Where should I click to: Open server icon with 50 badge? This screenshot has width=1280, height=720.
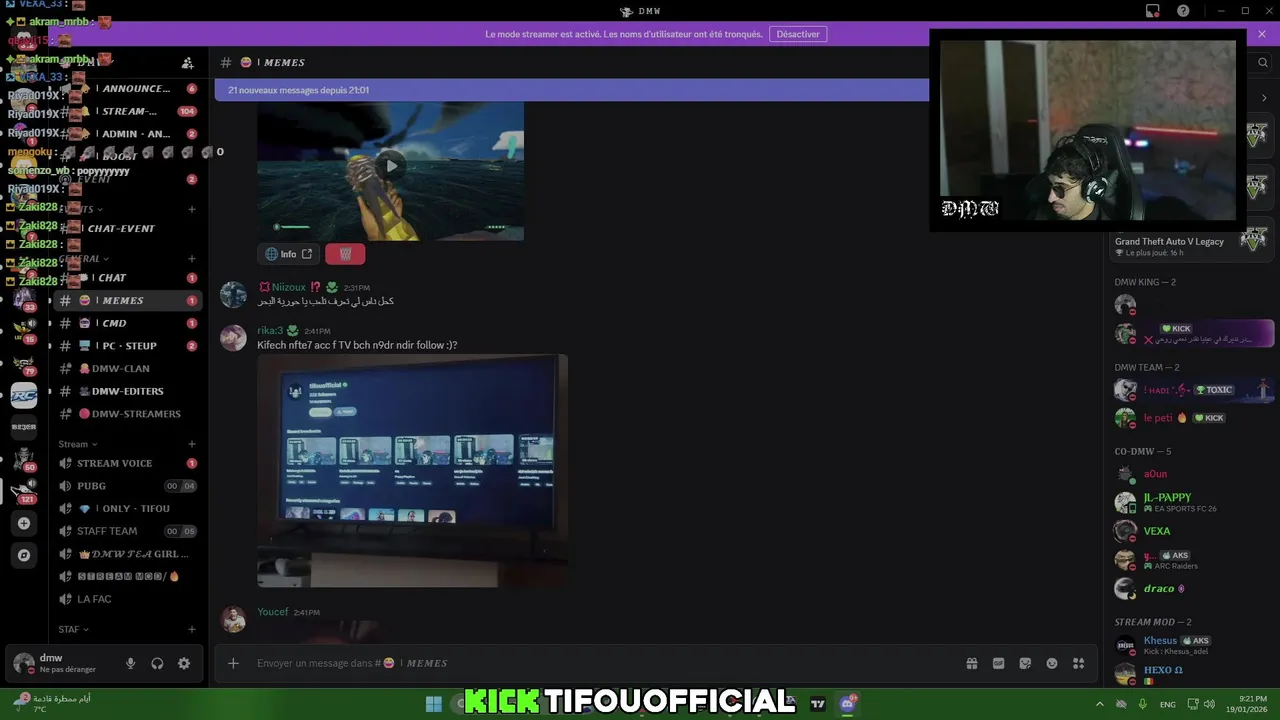click(24, 458)
